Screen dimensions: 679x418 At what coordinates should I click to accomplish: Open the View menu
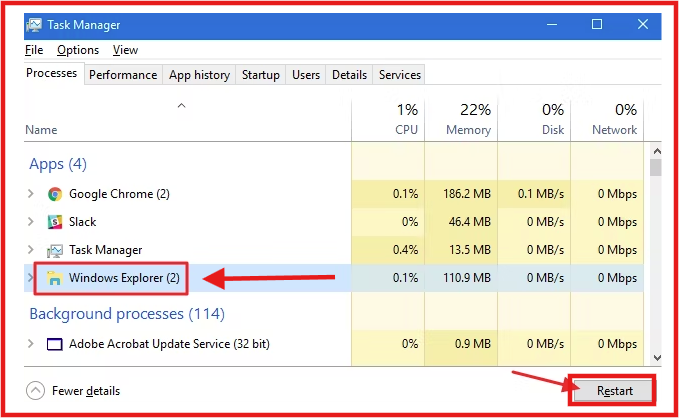pyautogui.click(x=126, y=50)
